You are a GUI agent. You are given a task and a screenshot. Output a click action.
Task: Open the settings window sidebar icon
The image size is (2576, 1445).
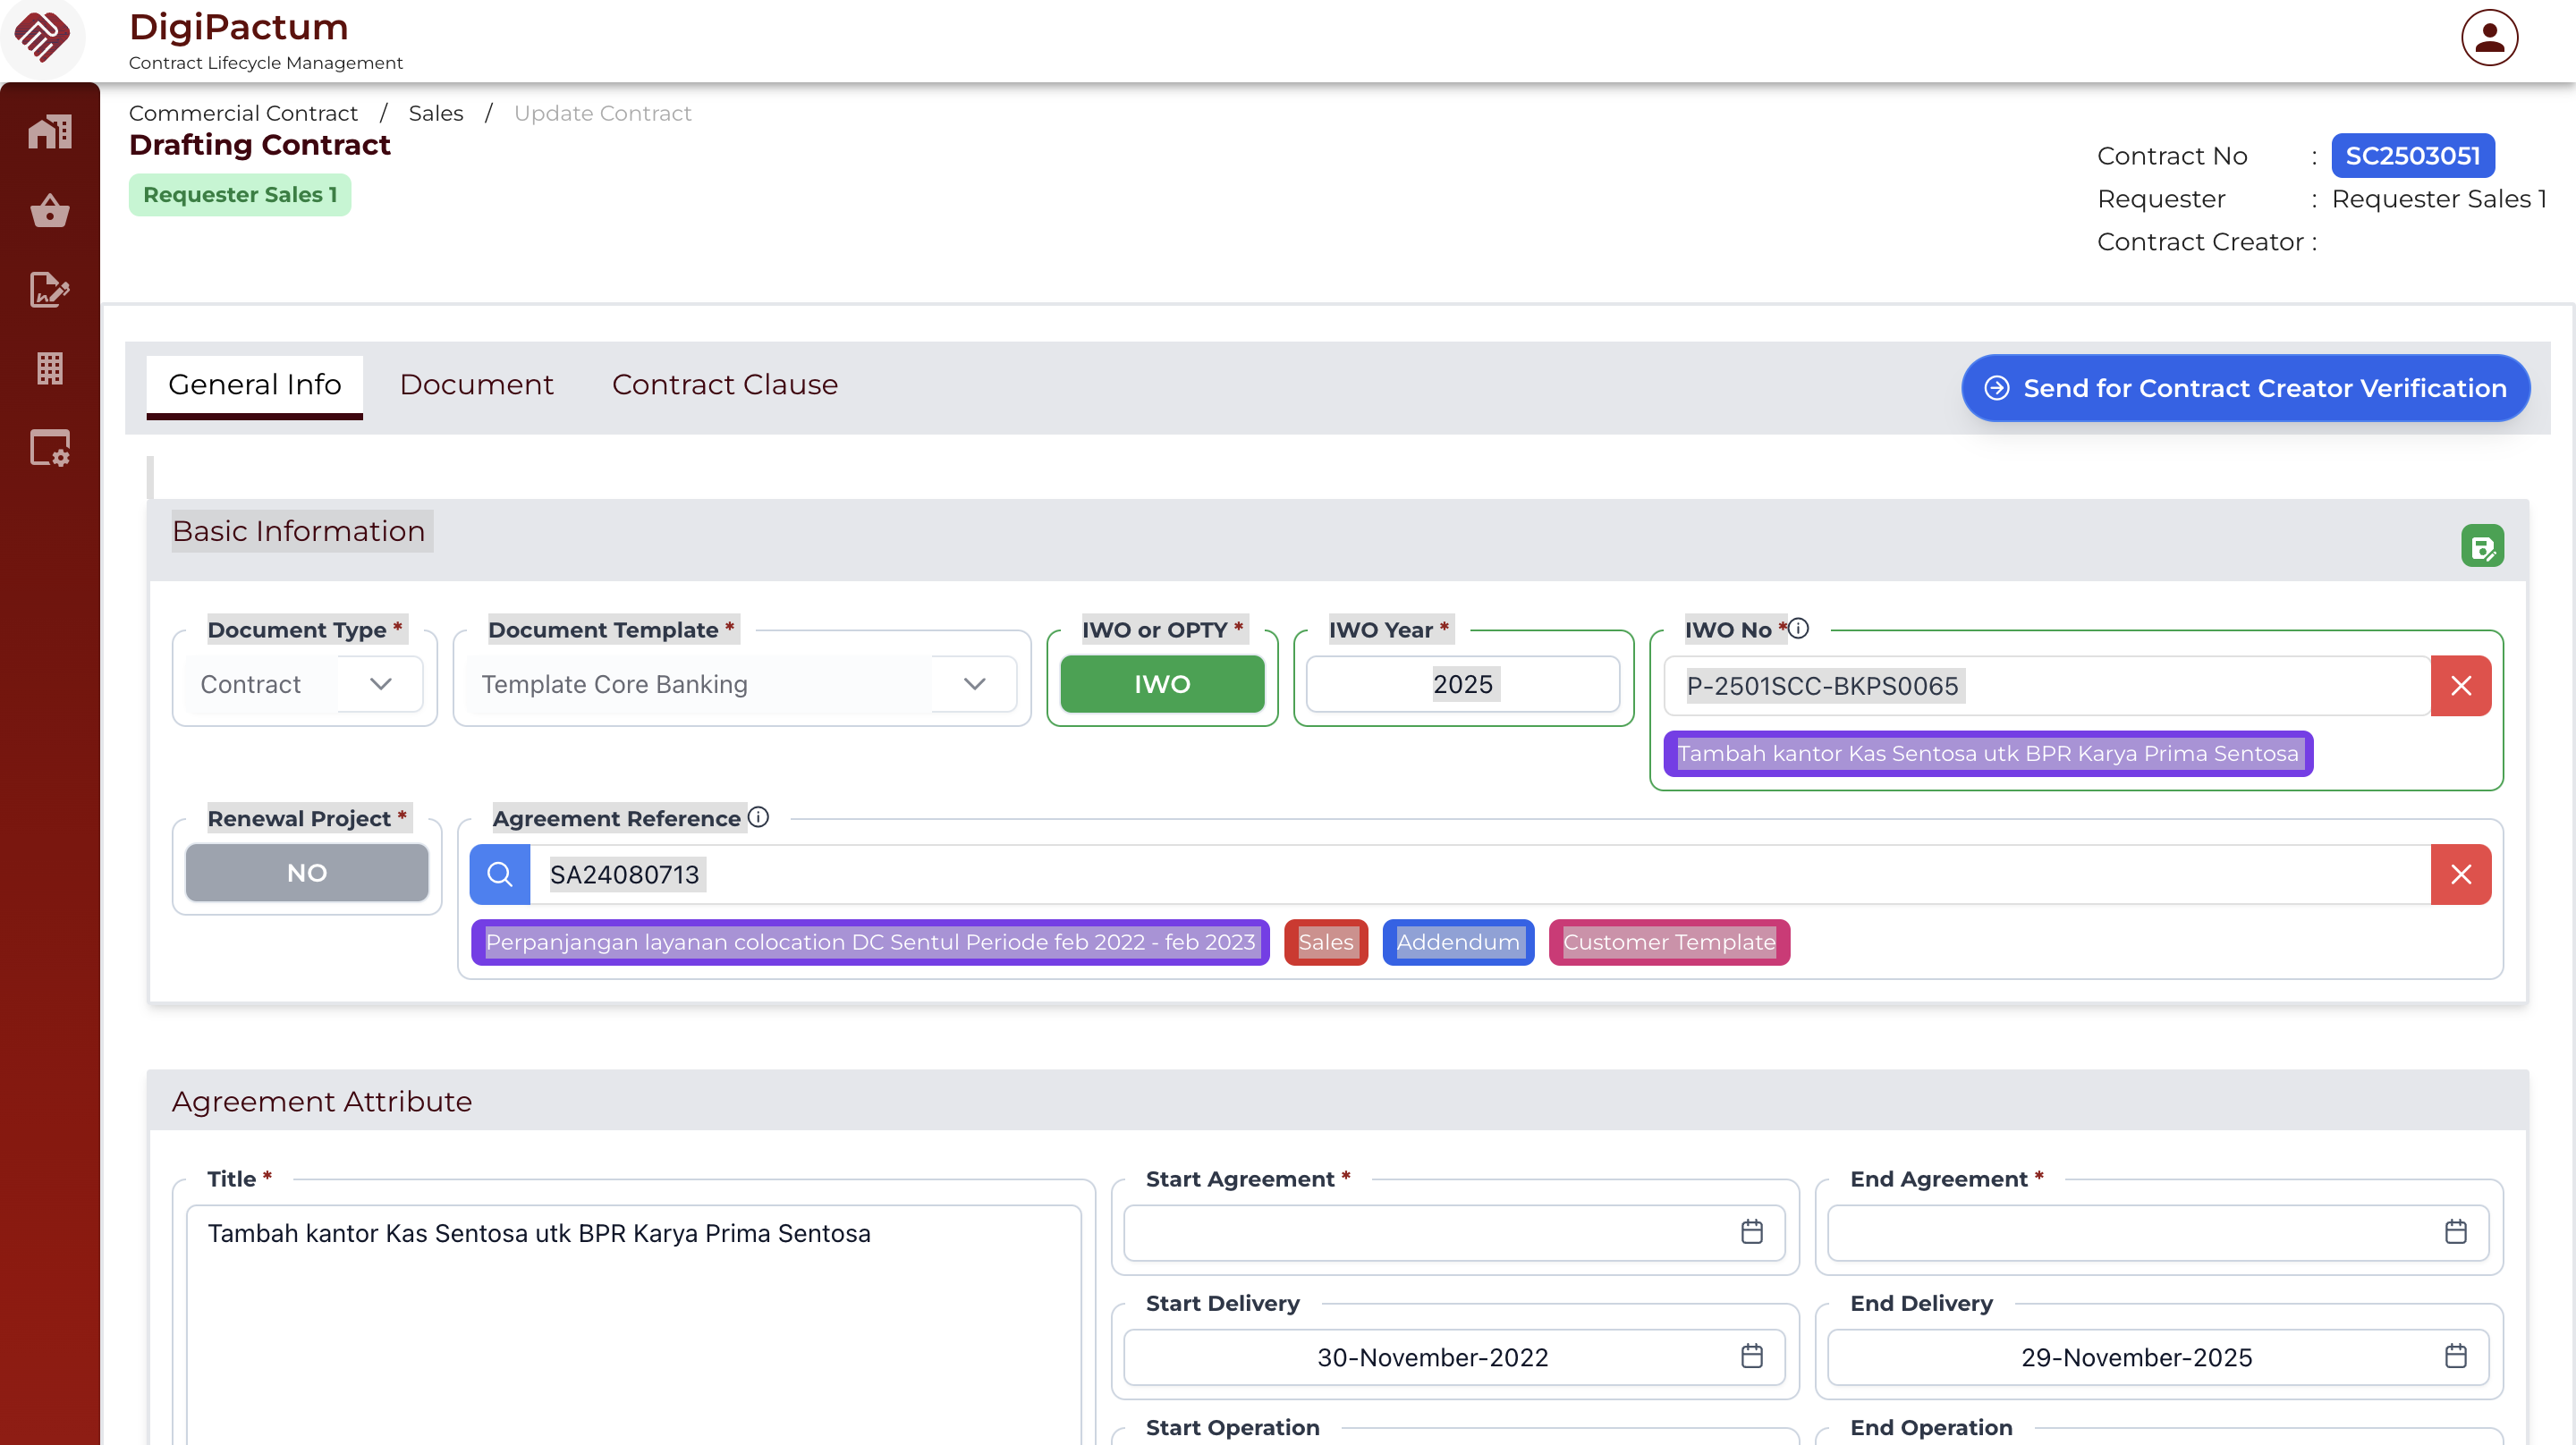49,448
